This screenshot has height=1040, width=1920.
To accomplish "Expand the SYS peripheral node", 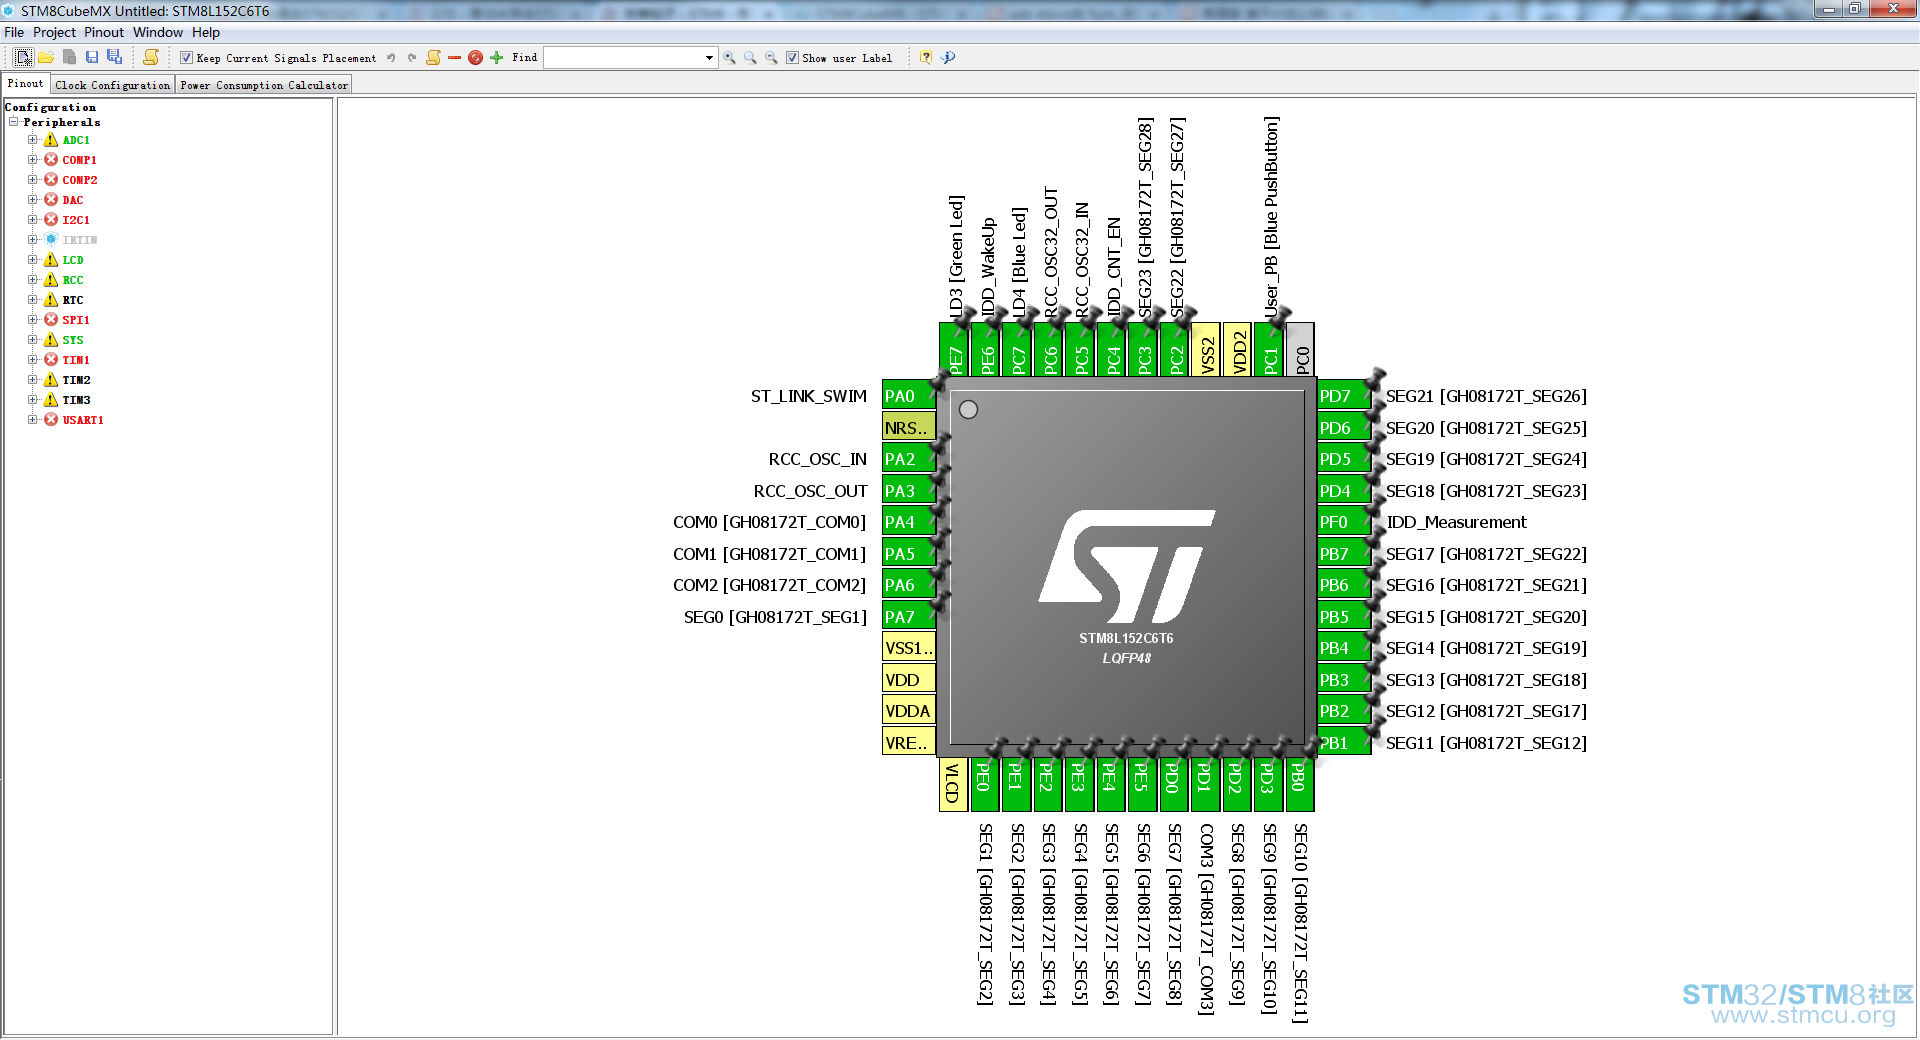I will [x=32, y=340].
